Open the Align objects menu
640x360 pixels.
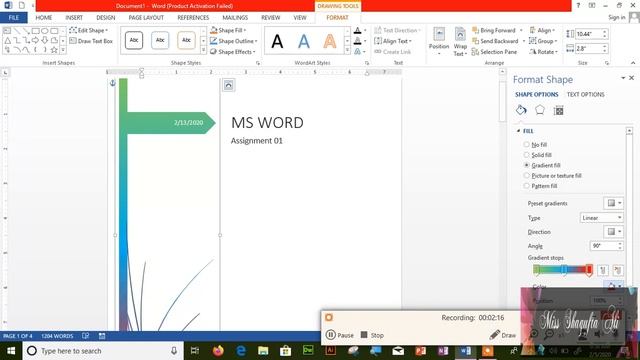[542, 30]
